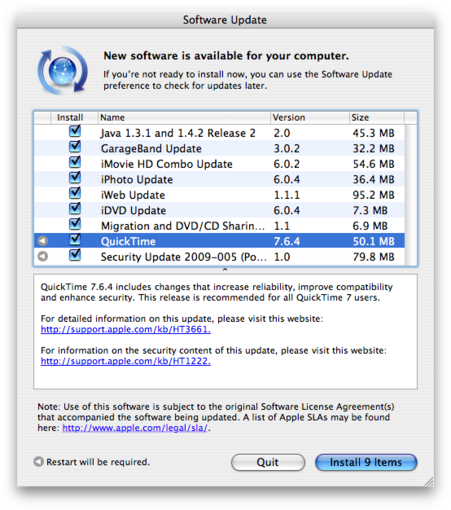The width and height of the screenshot is (451, 510).
Task: Click the QuickTime version 7.6.4 cell
Action: [x=287, y=241]
